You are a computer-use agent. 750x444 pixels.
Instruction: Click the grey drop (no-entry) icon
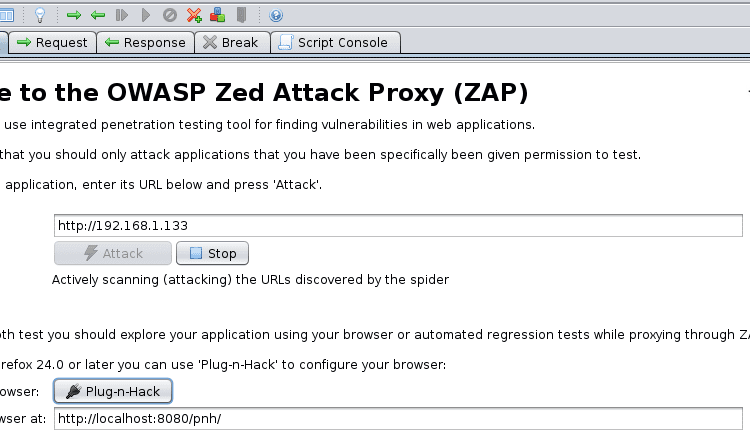pyautogui.click(x=170, y=15)
